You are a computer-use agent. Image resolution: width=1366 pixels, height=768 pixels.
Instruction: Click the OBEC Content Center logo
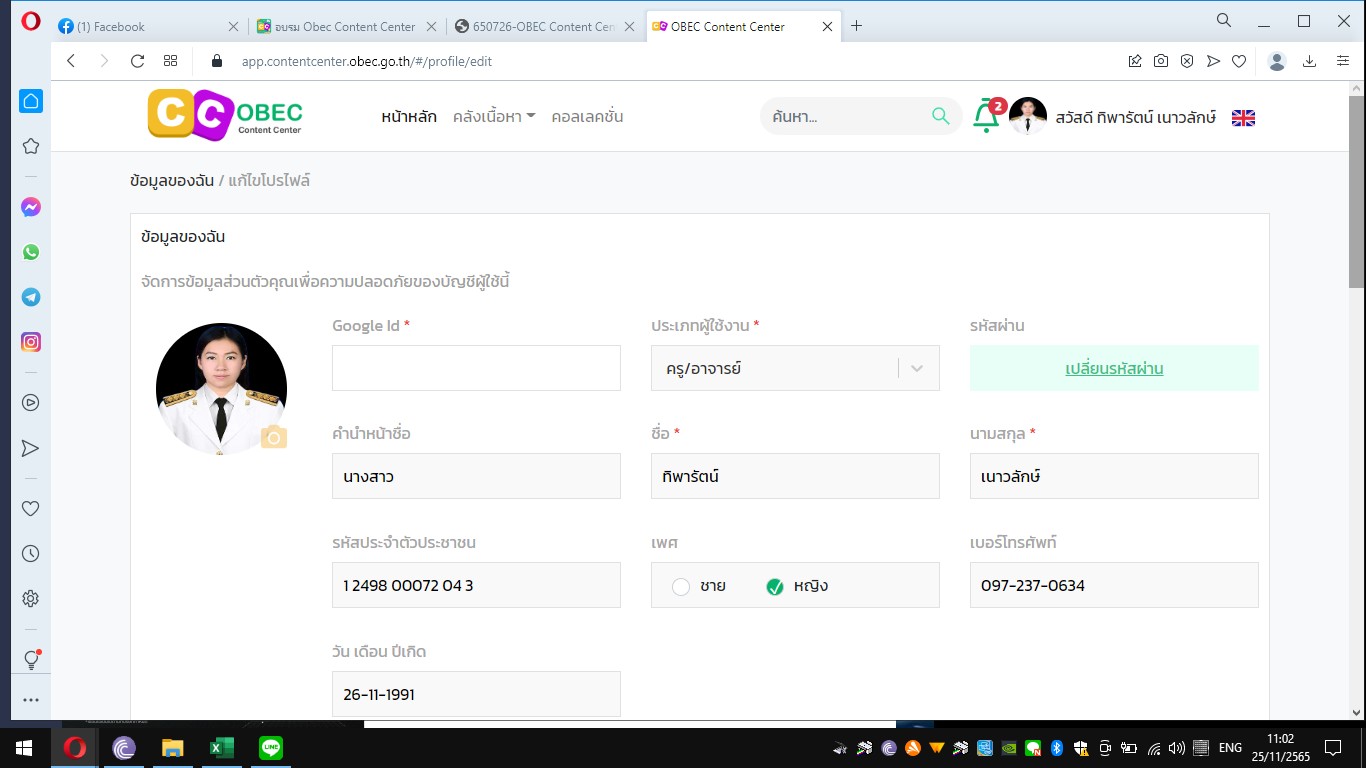(225, 115)
